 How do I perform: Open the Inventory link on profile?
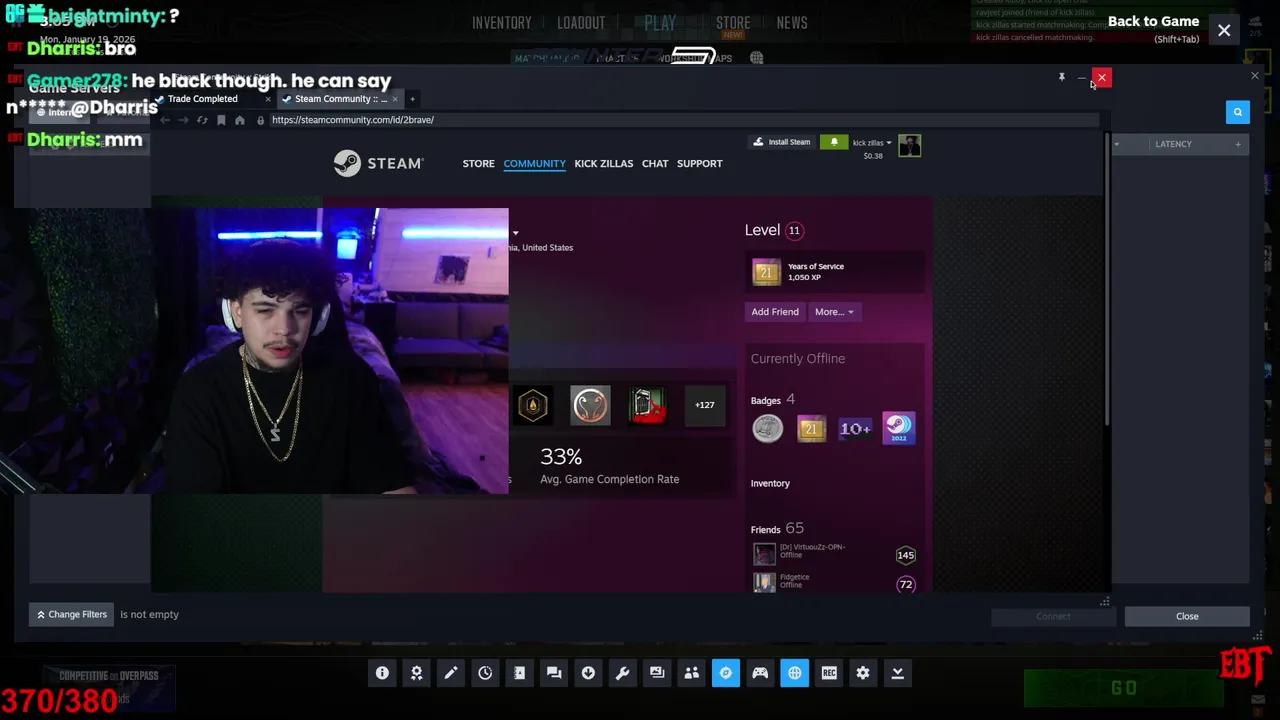coord(770,483)
